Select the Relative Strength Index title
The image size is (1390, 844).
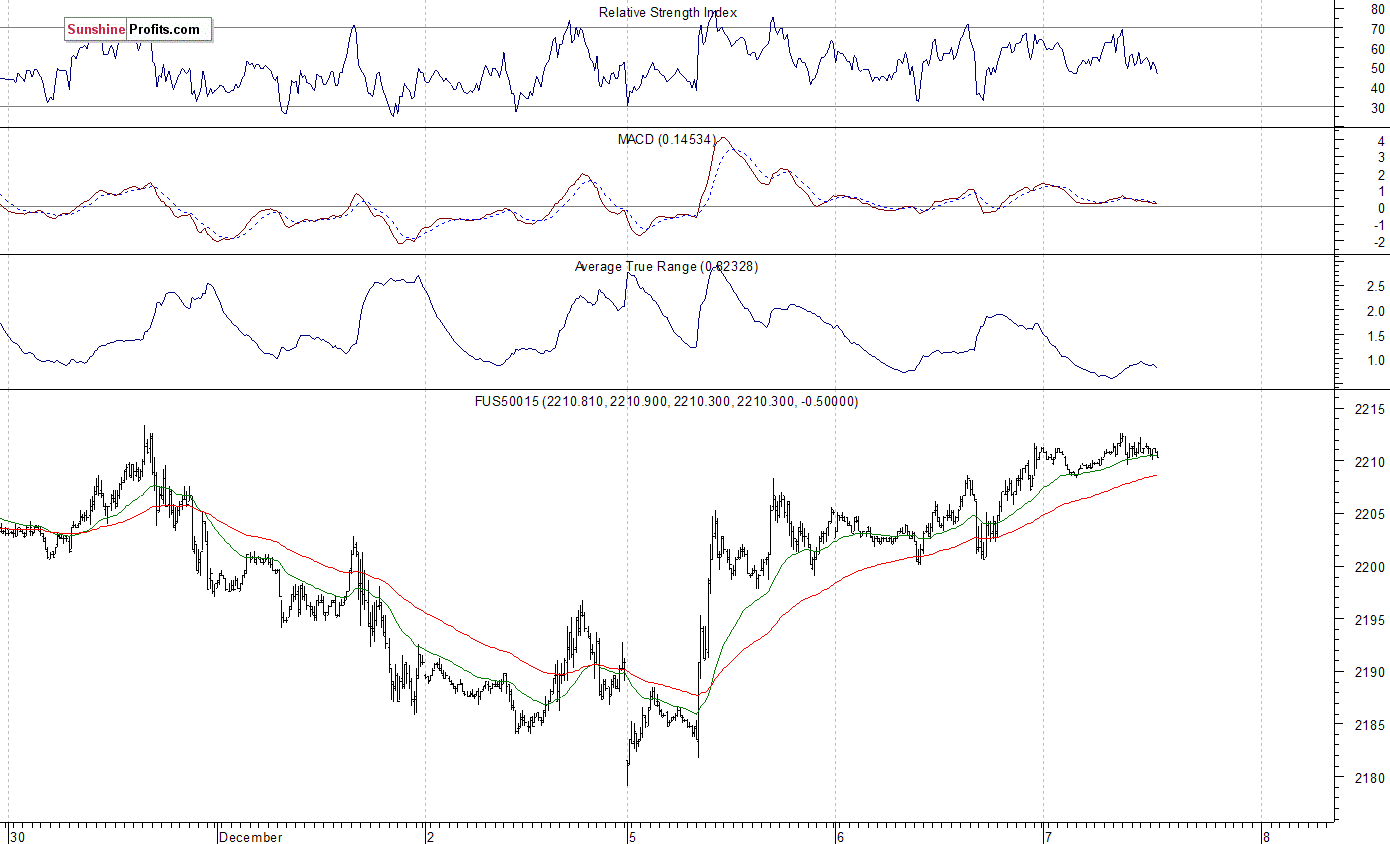[x=668, y=13]
